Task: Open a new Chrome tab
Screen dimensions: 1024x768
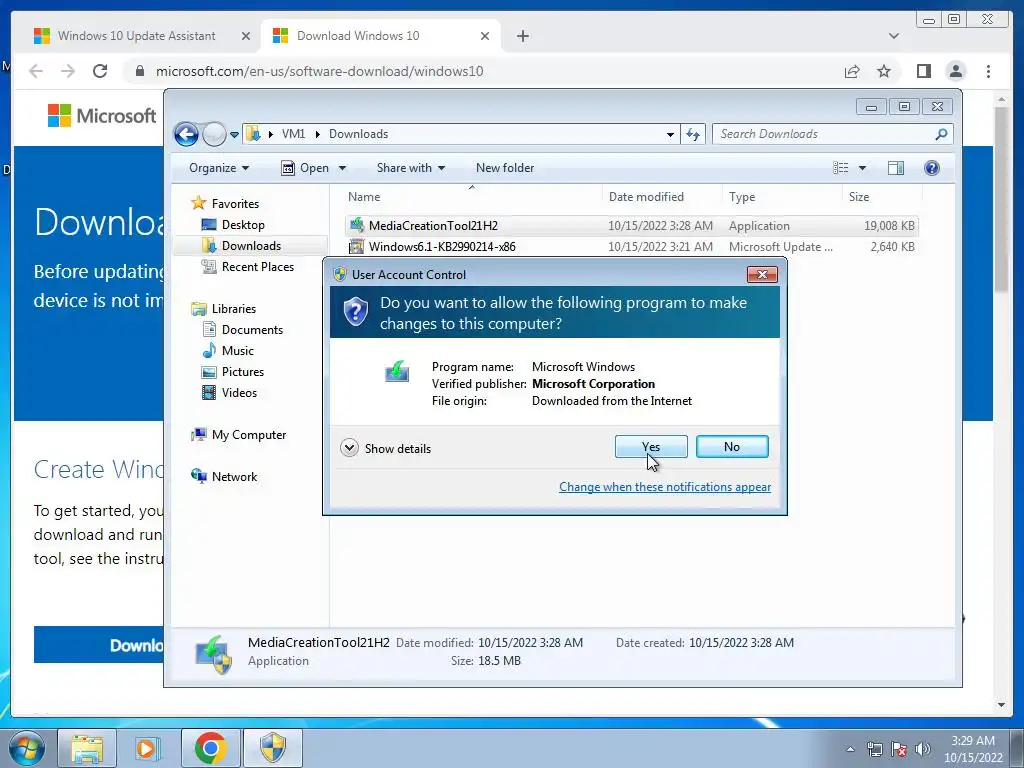Action: click(x=523, y=36)
